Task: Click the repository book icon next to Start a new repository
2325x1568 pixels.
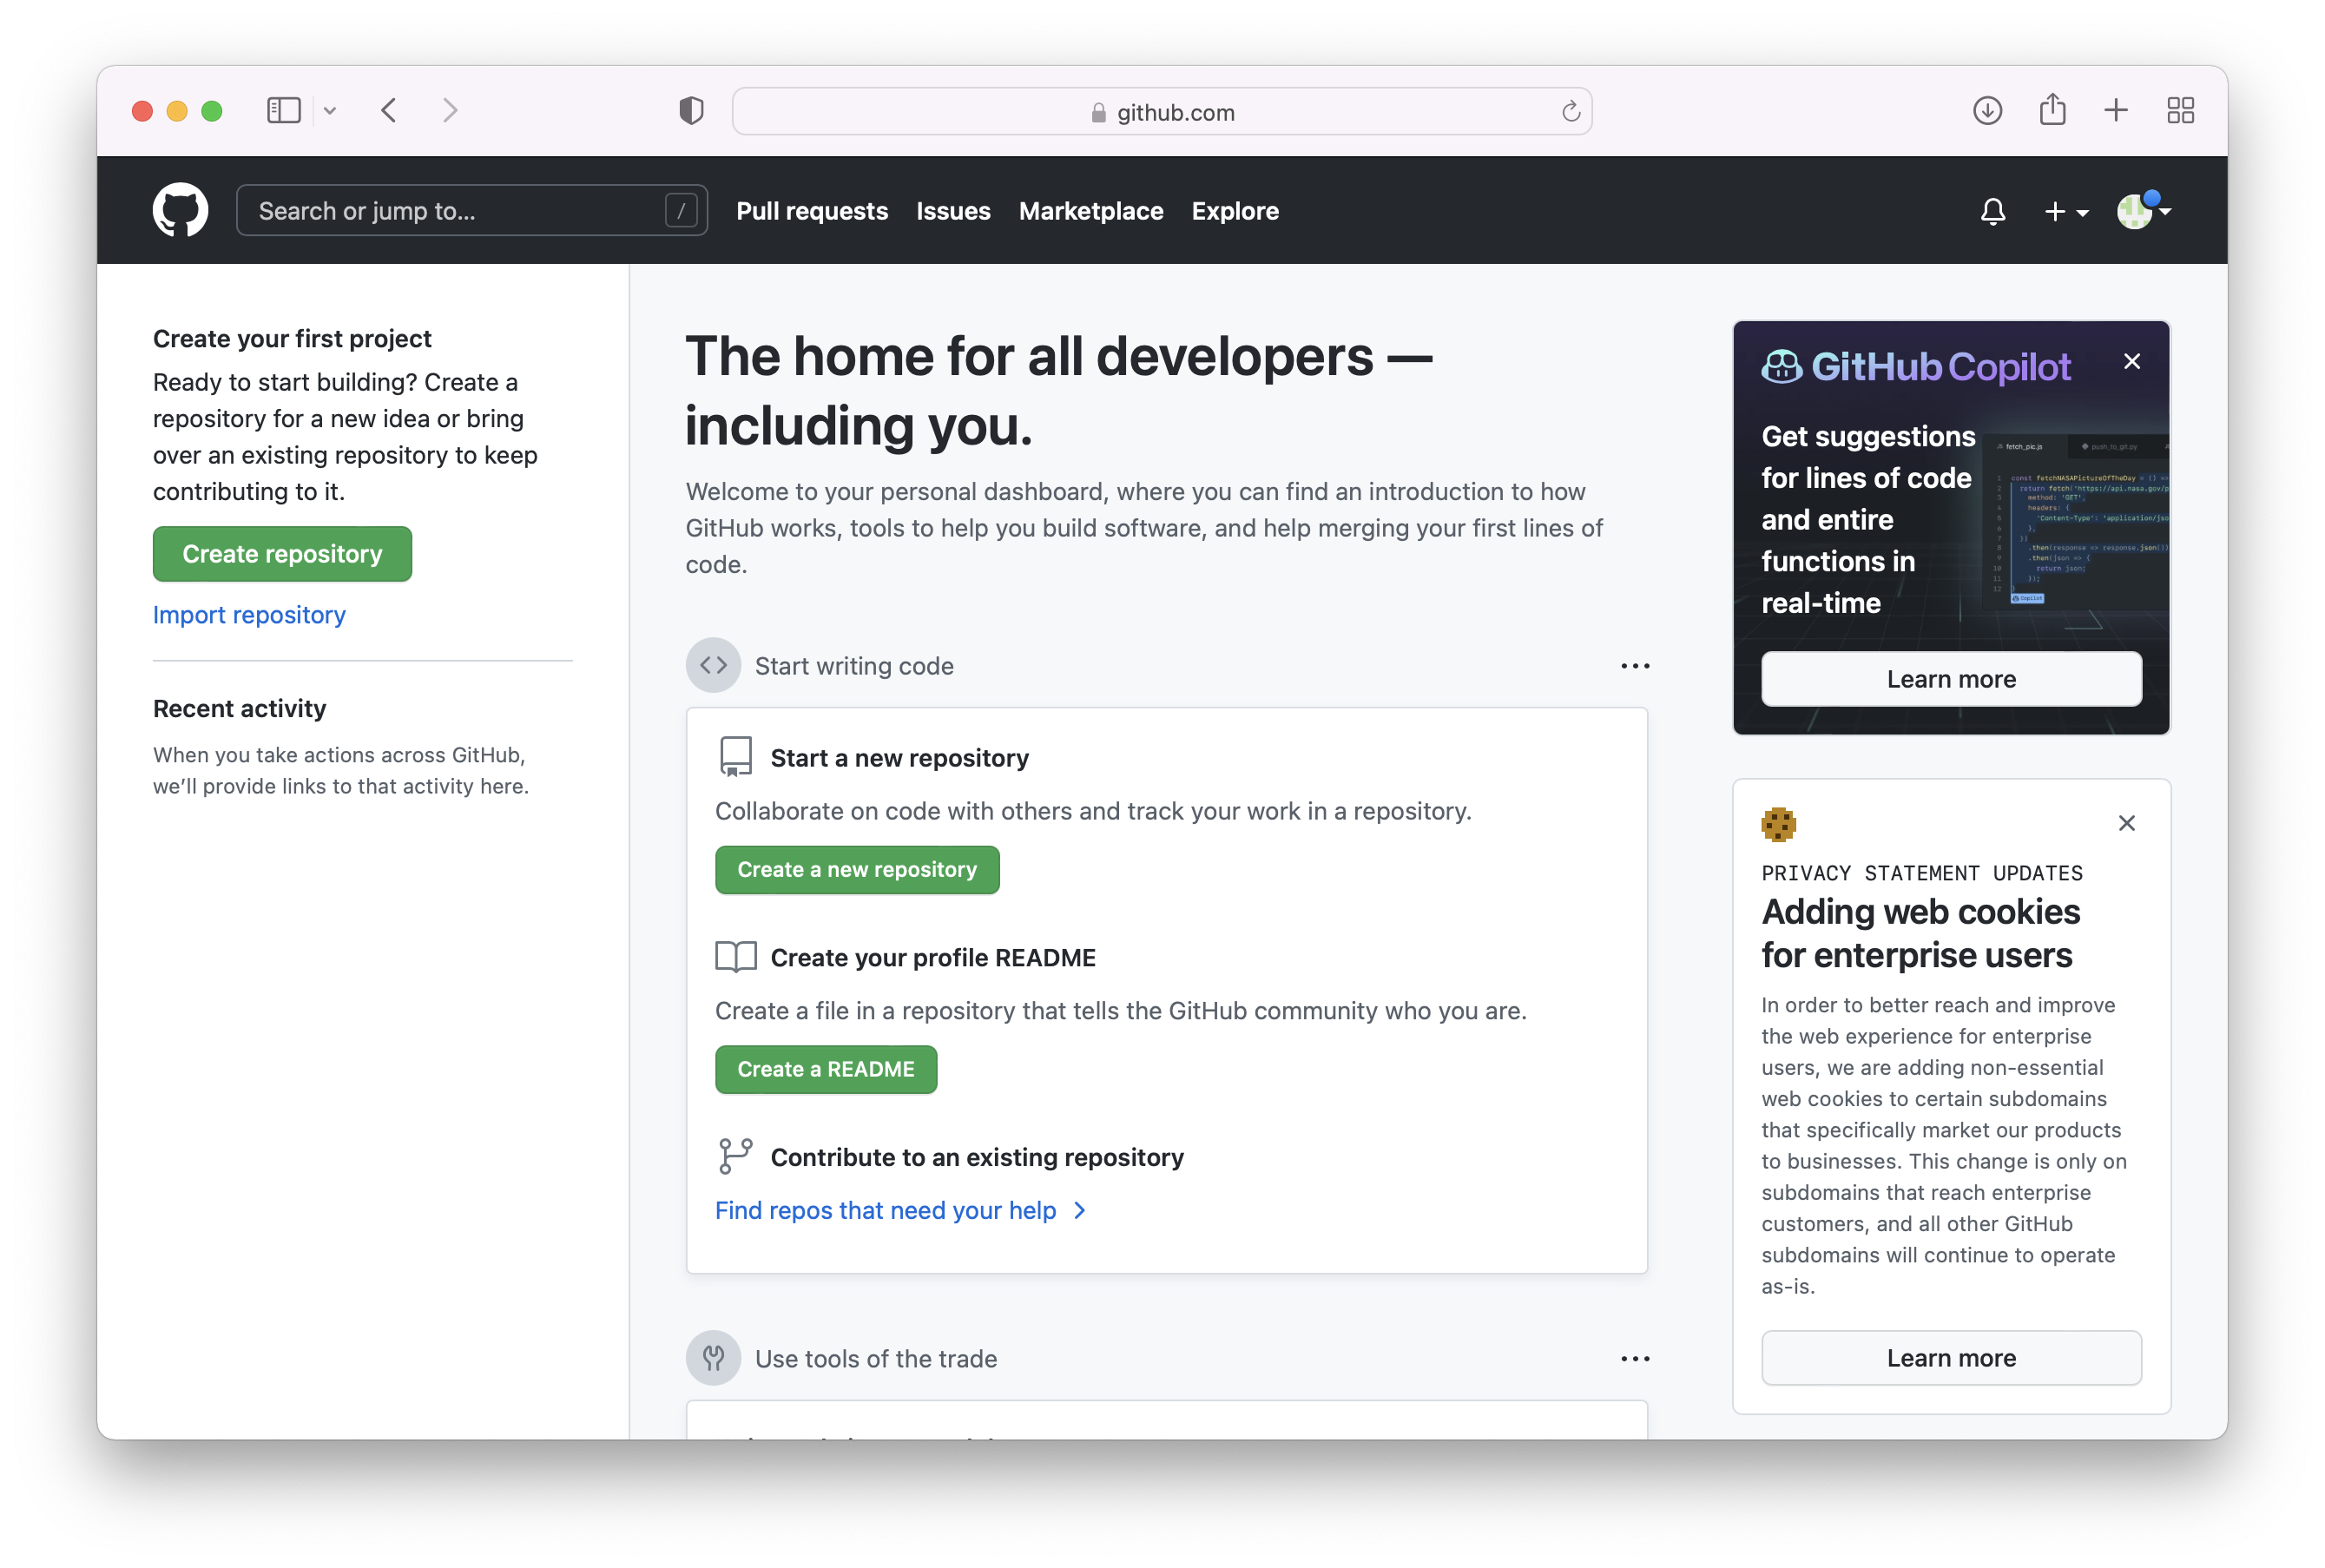Action: coord(735,756)
